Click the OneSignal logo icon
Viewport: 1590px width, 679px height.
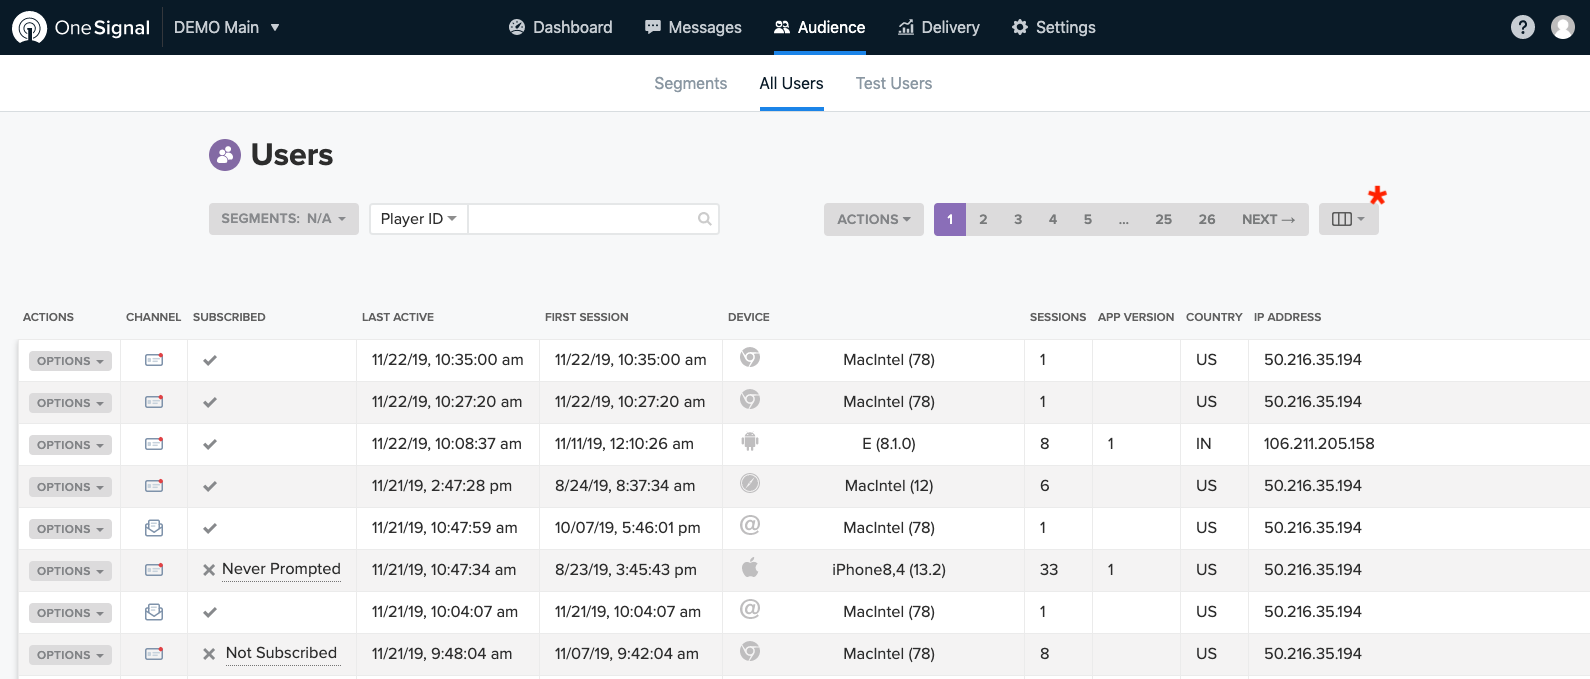[x=29, y=27]
